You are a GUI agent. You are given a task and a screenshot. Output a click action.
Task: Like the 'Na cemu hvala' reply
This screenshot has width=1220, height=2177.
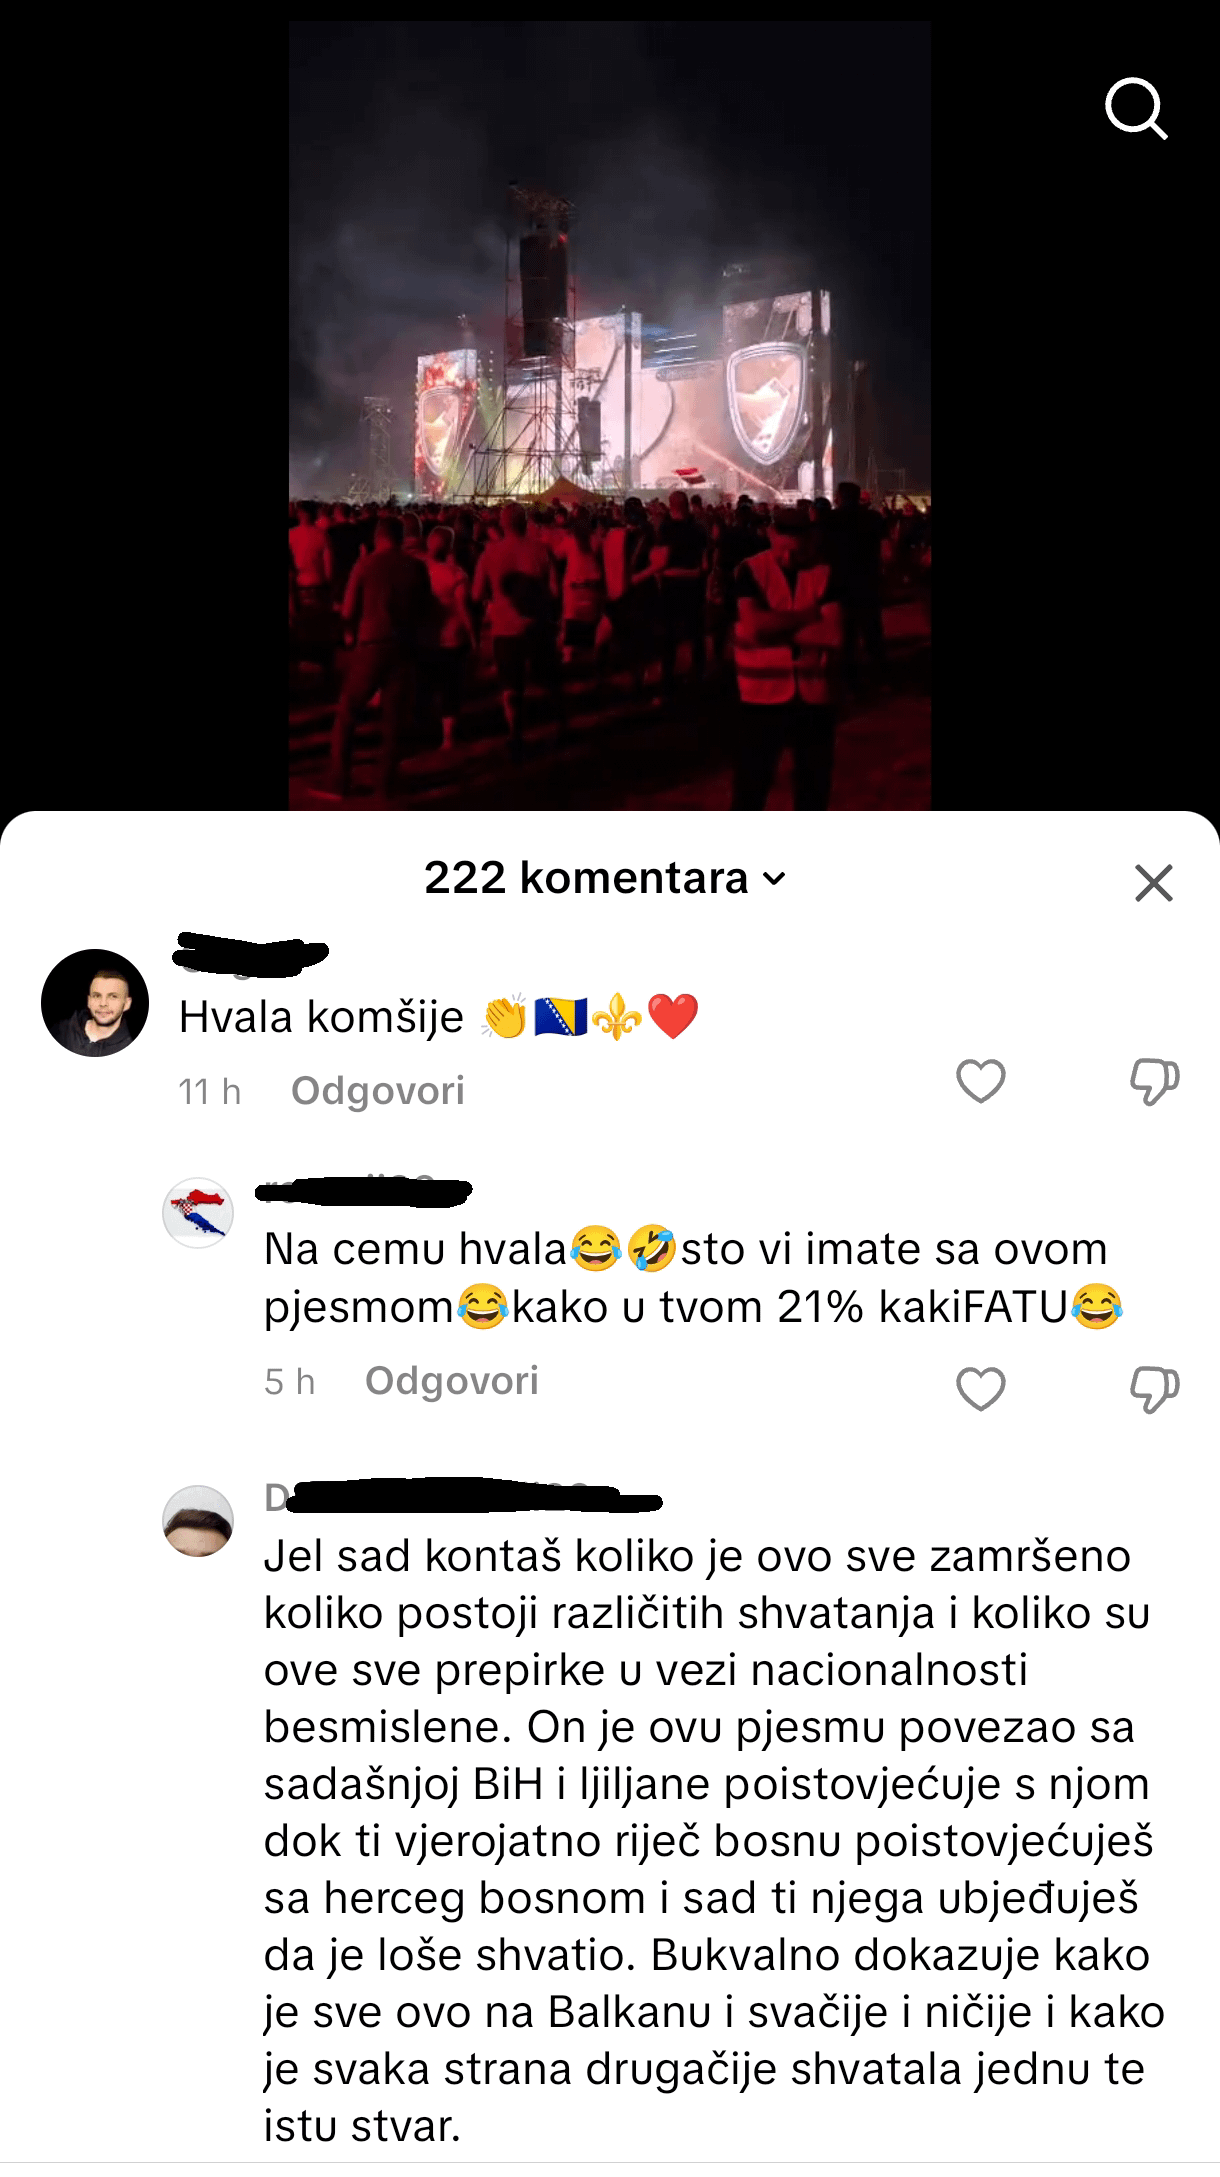[981, 1389]
